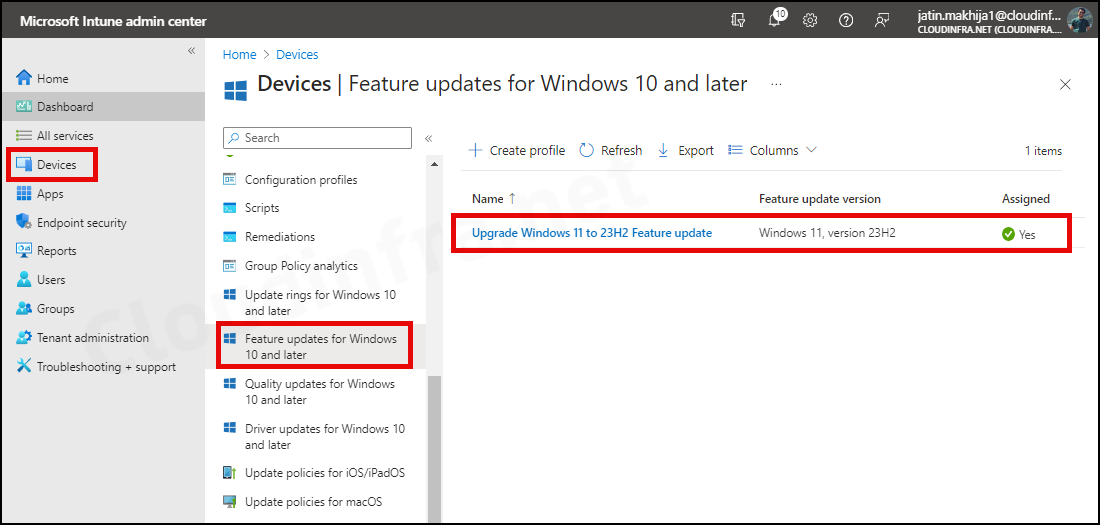Open the user account avatar
This screenshot has height=525, width=1100.
(1079, 20)
